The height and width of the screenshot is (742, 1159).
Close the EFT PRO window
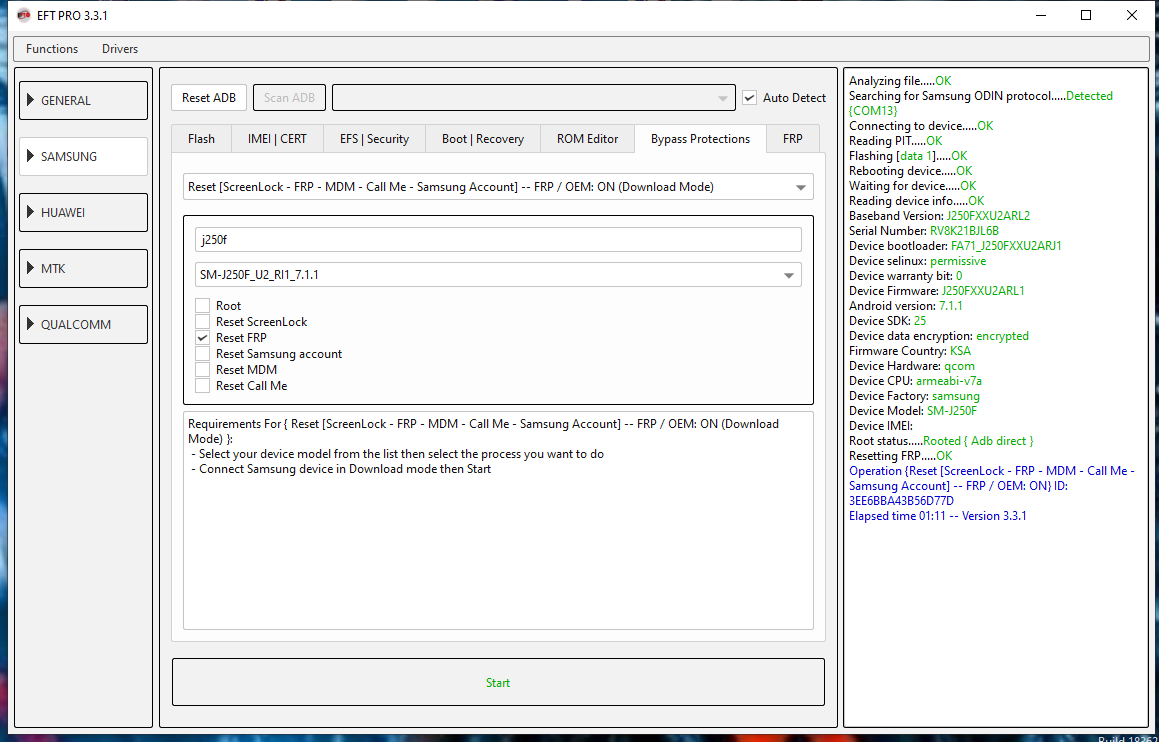point(1132,15)
